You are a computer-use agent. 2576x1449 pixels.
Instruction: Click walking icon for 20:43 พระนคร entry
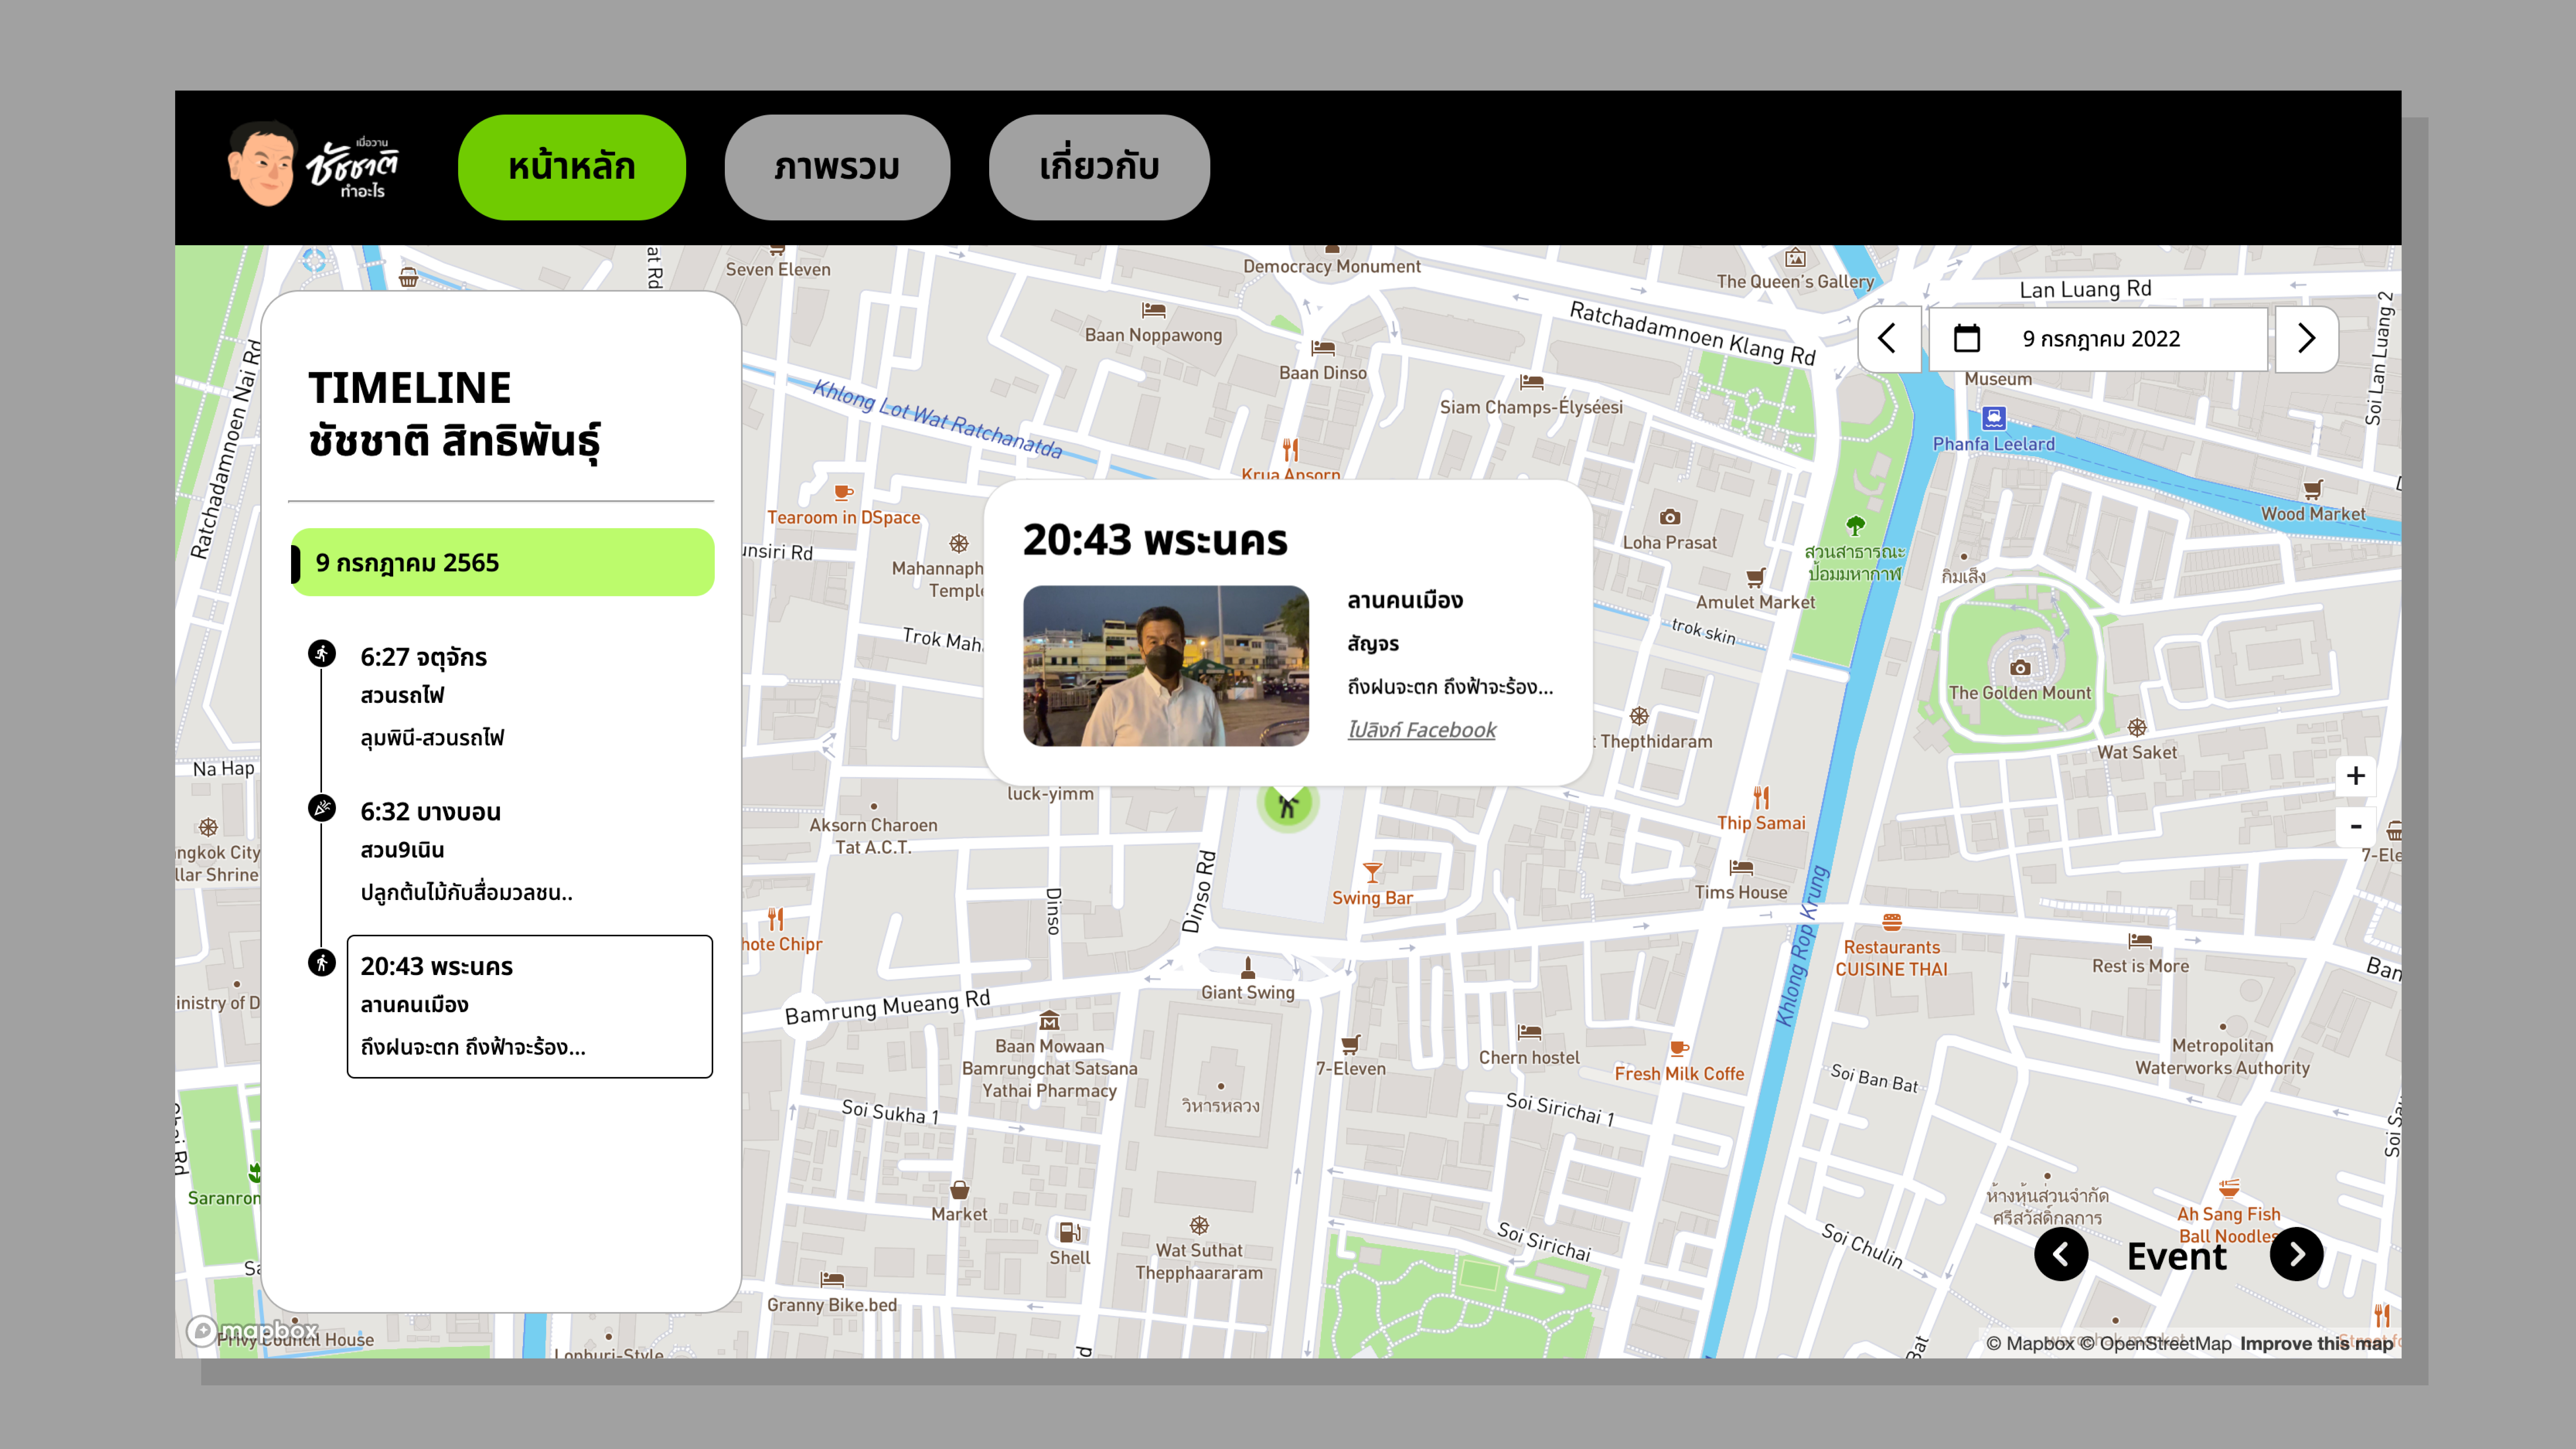(322, 963)
